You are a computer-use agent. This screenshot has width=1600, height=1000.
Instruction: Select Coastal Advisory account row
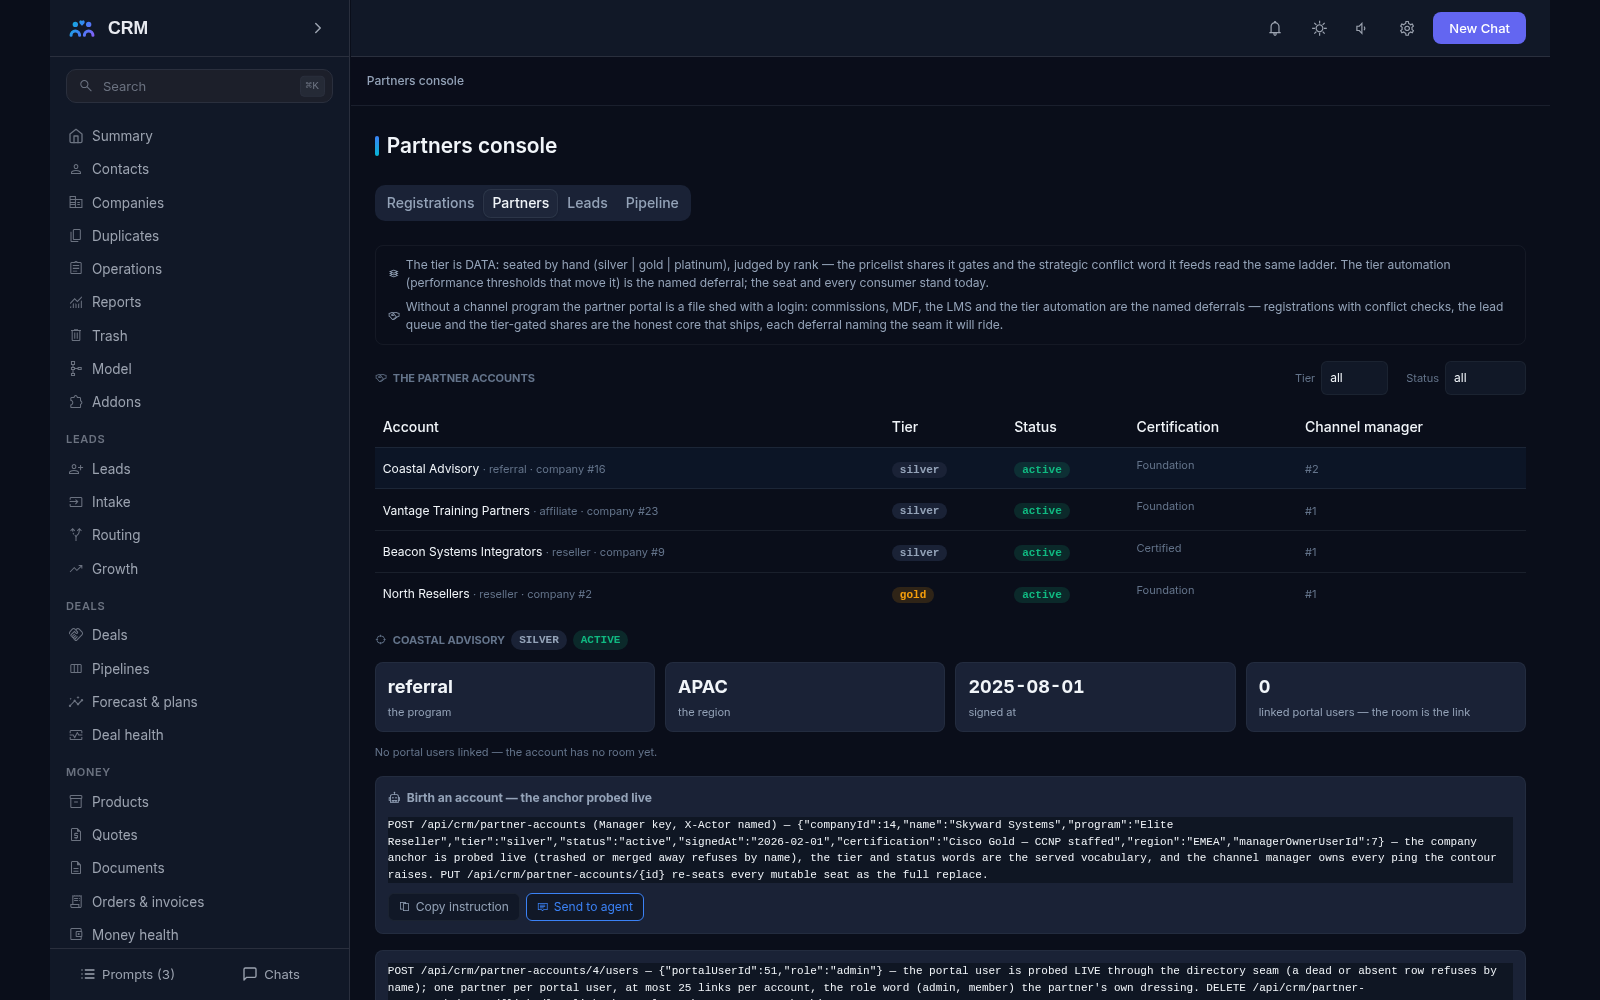tap(950, 469)
